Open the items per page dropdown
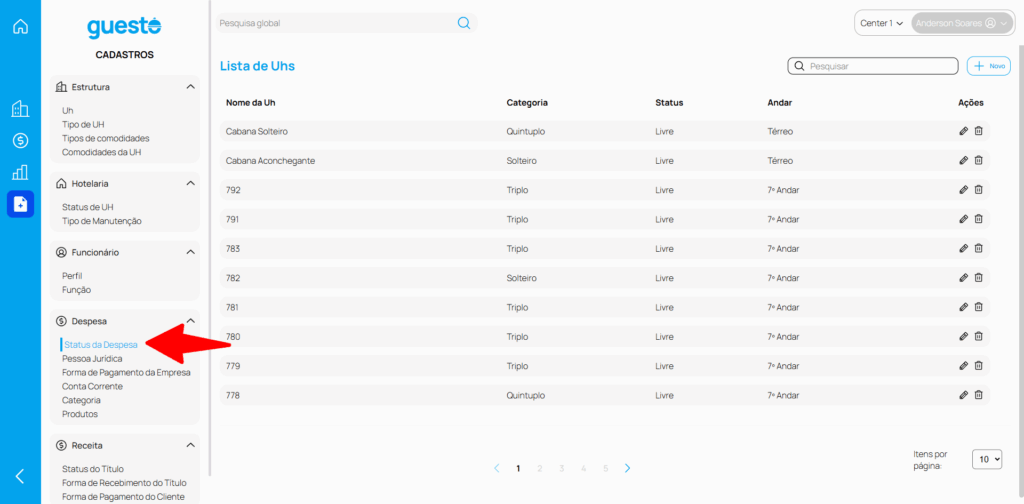 point(987,459)
